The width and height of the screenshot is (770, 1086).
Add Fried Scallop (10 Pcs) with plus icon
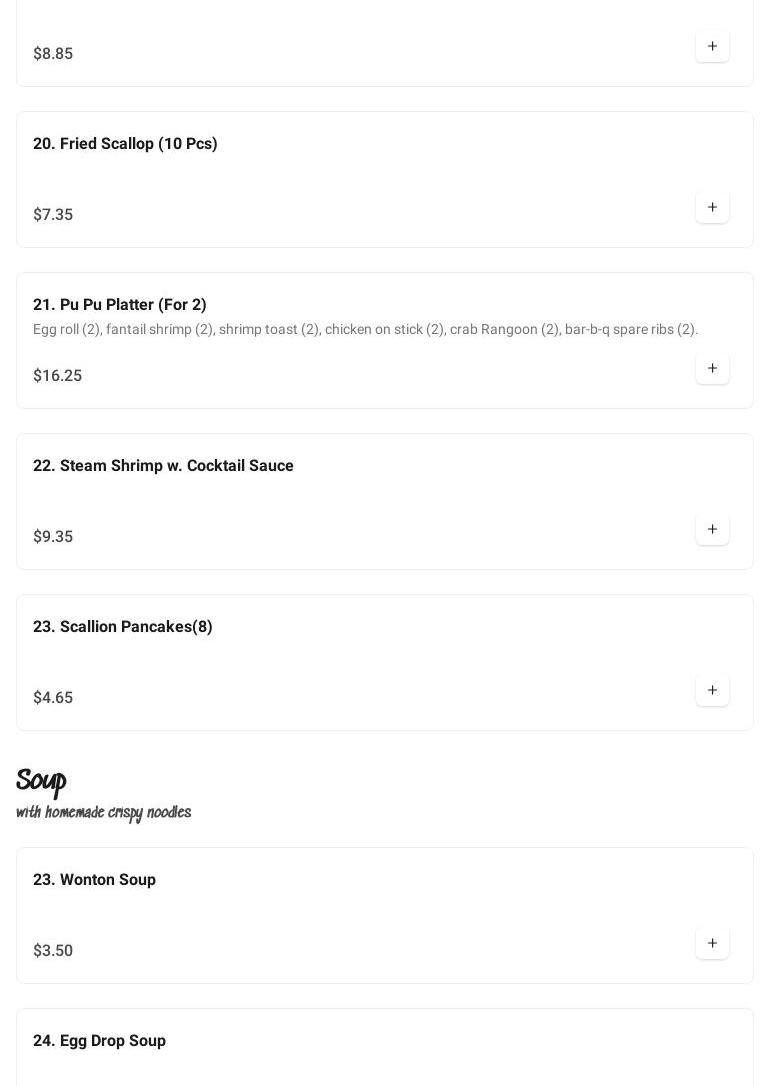click(712, 208)
